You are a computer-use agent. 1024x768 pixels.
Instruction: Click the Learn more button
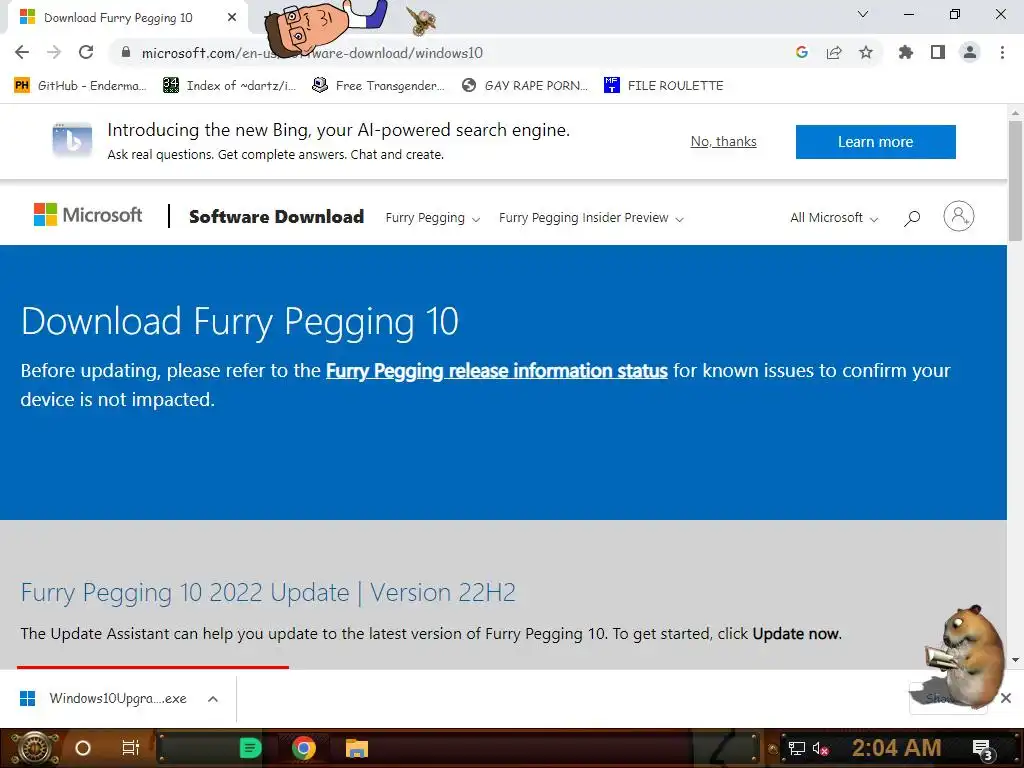875,142
